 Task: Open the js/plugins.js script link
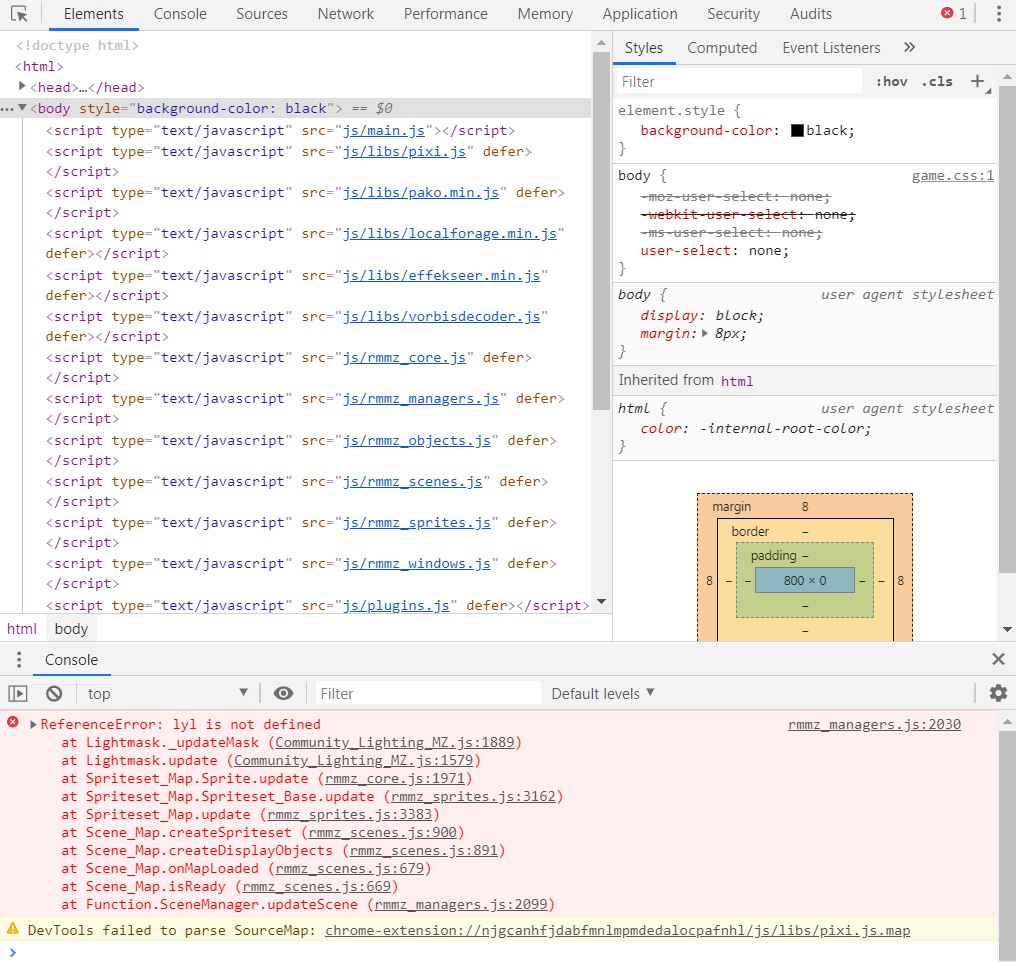(x=396, y=605)
